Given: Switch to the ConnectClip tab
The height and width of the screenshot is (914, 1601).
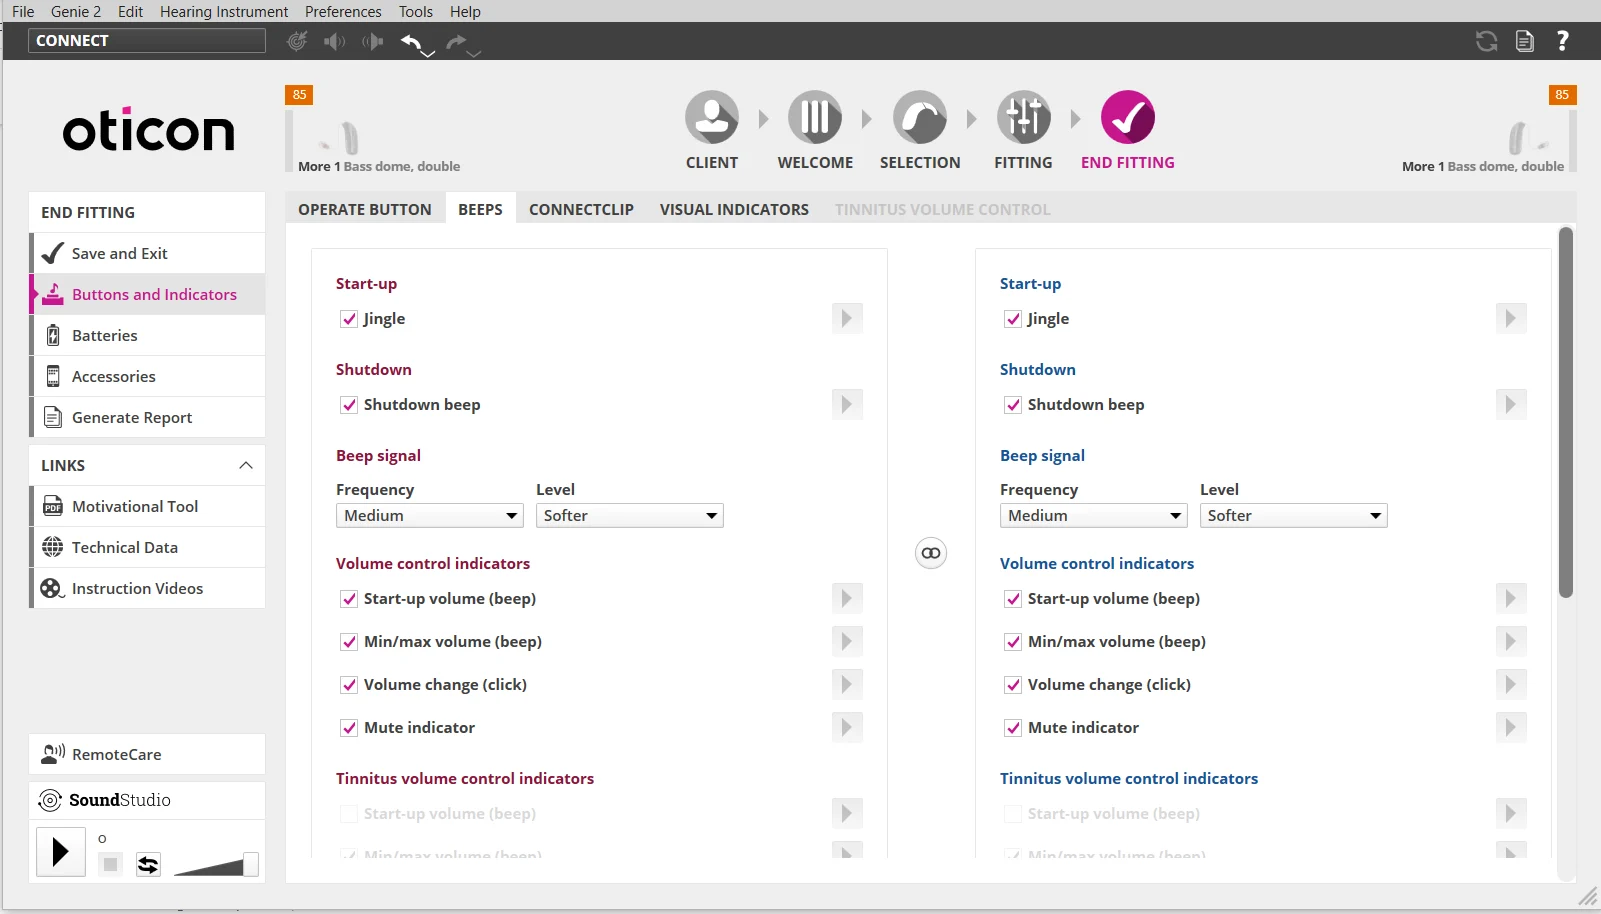Looking at the screenshot, I should coord(581,209).
